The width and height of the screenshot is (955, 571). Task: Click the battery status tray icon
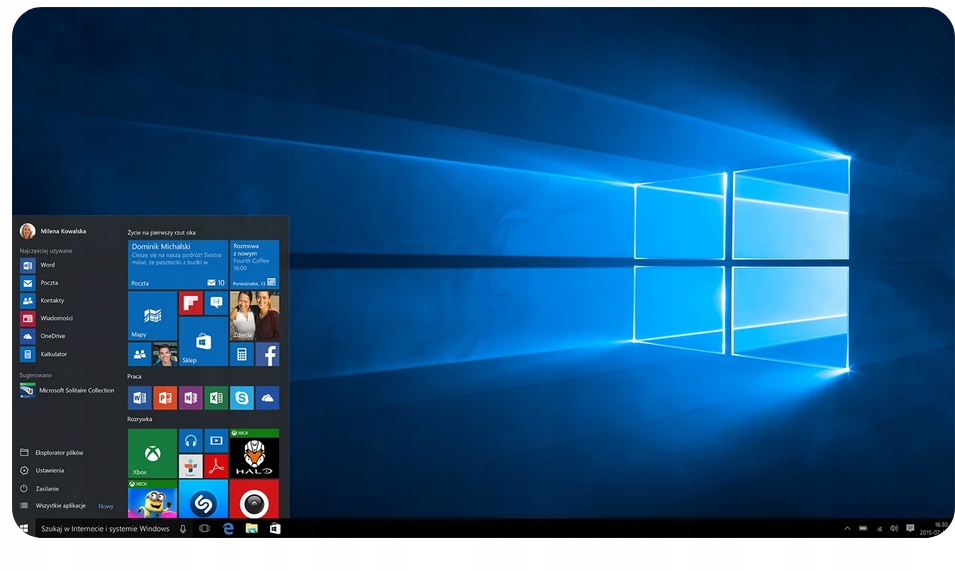(x=863, y=528)
